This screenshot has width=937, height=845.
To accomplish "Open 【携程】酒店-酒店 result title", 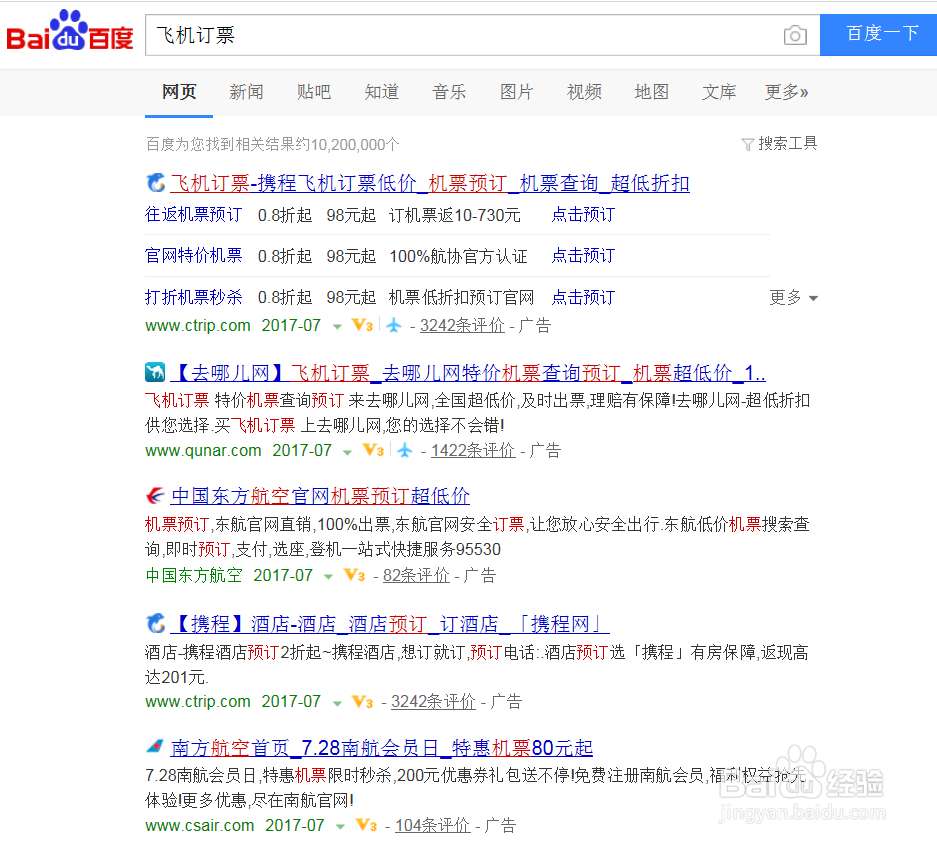I will (x=390, y=624).
